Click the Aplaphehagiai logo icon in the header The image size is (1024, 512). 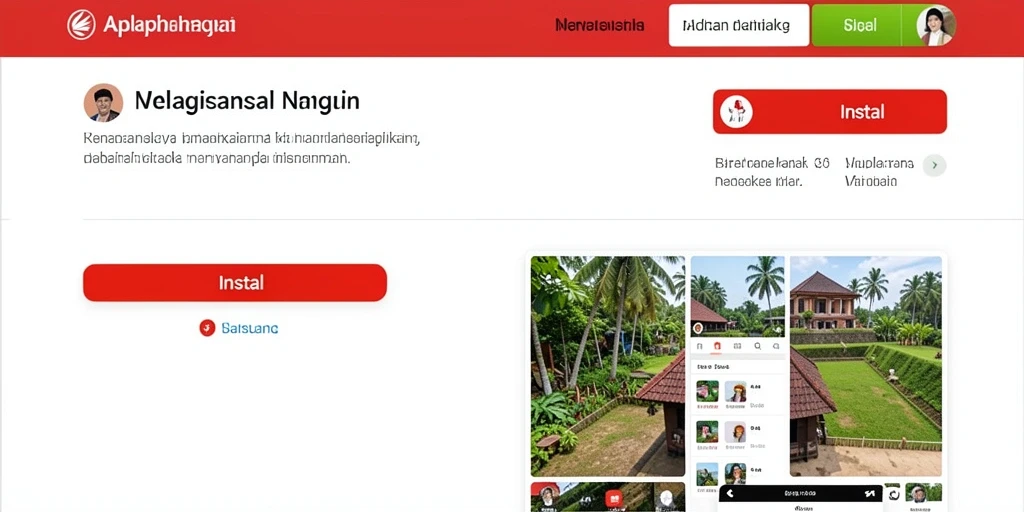pyautogui.click(x=82, y=25)
